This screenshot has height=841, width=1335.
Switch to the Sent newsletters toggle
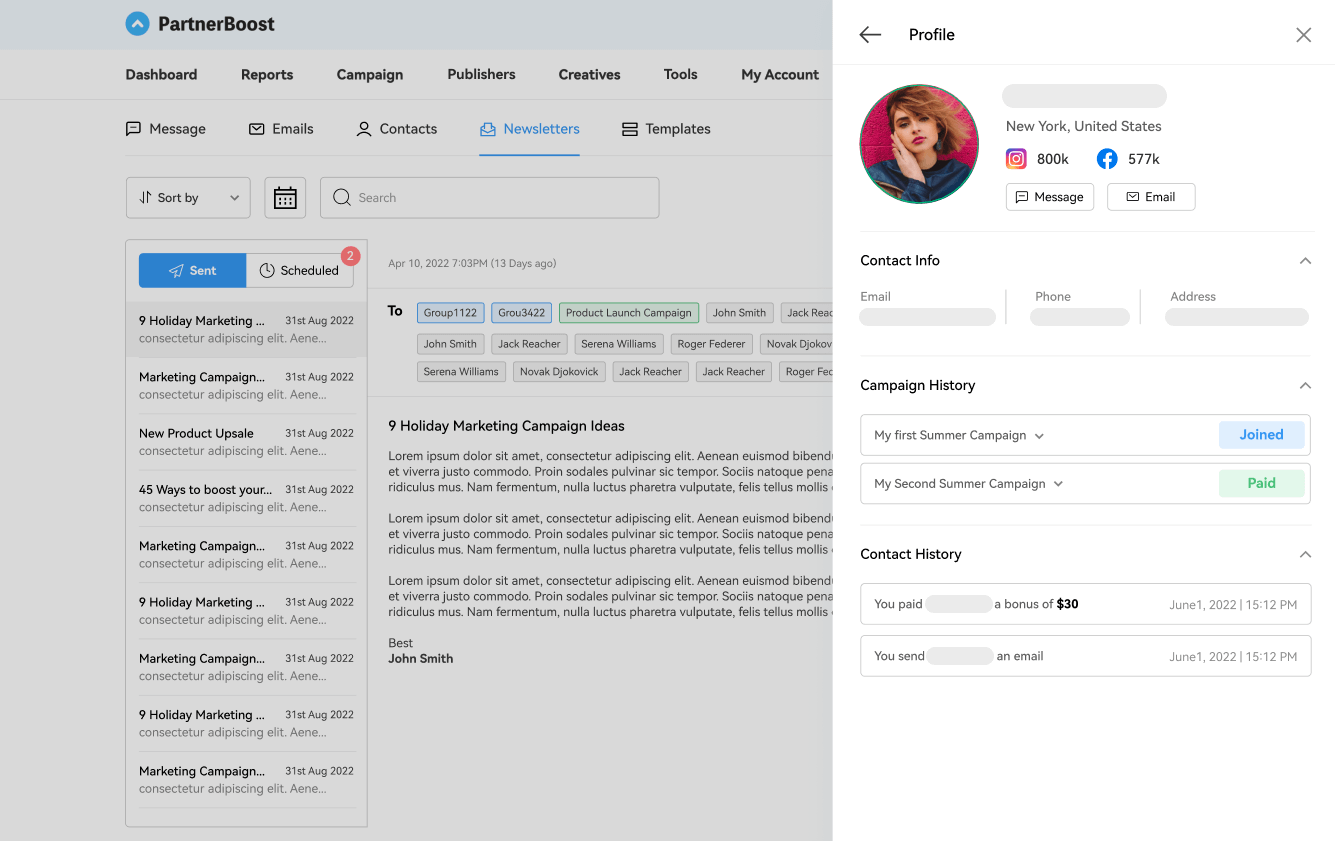192,271
